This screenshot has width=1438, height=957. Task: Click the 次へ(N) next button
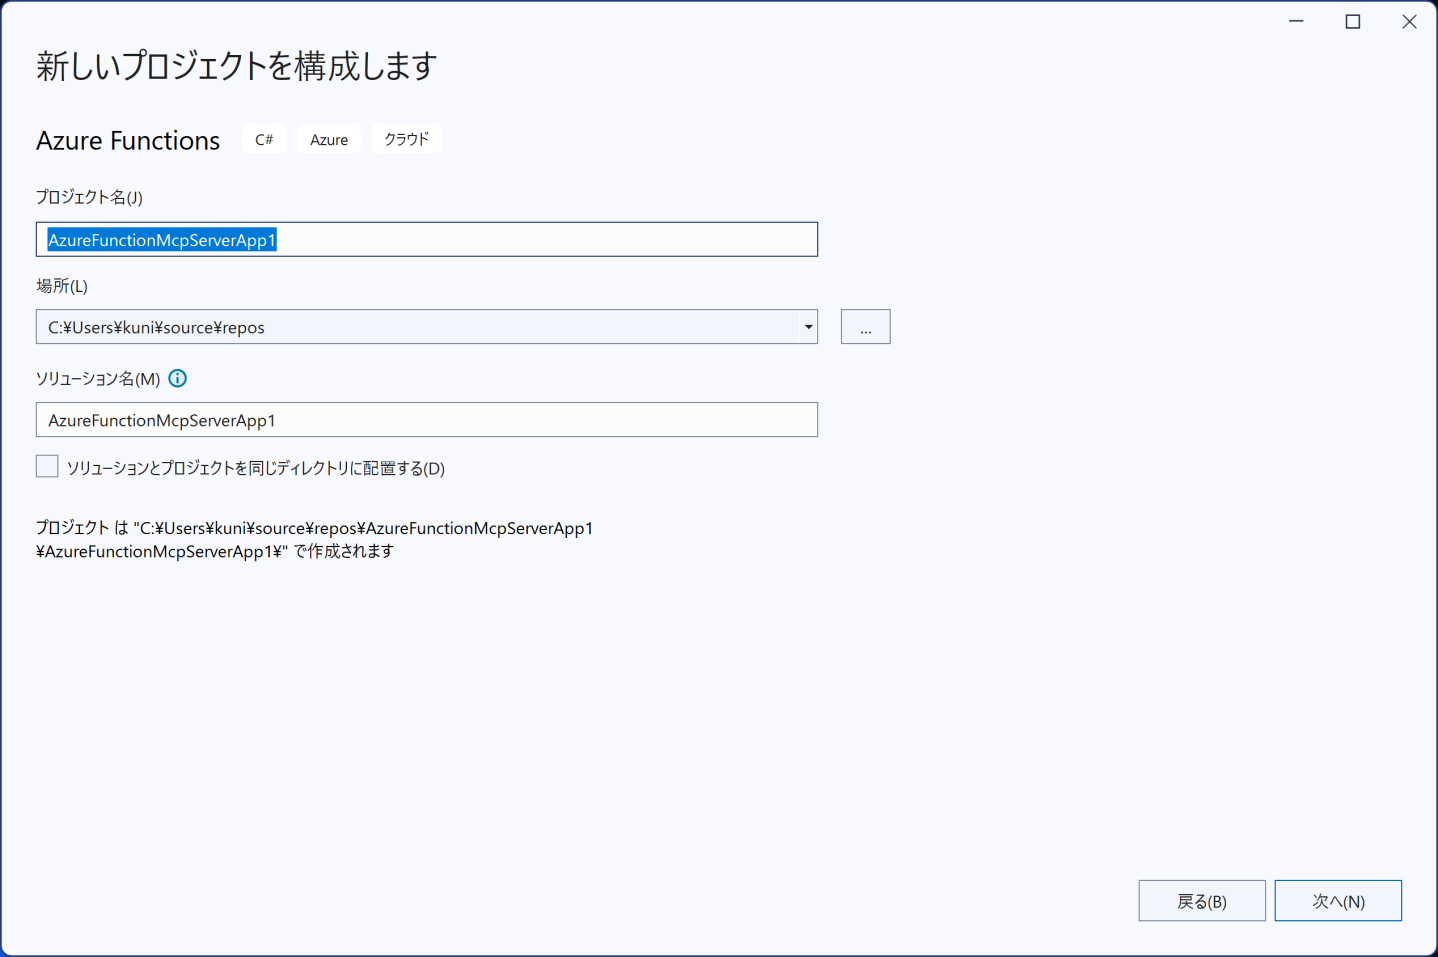coord(1338,901)
